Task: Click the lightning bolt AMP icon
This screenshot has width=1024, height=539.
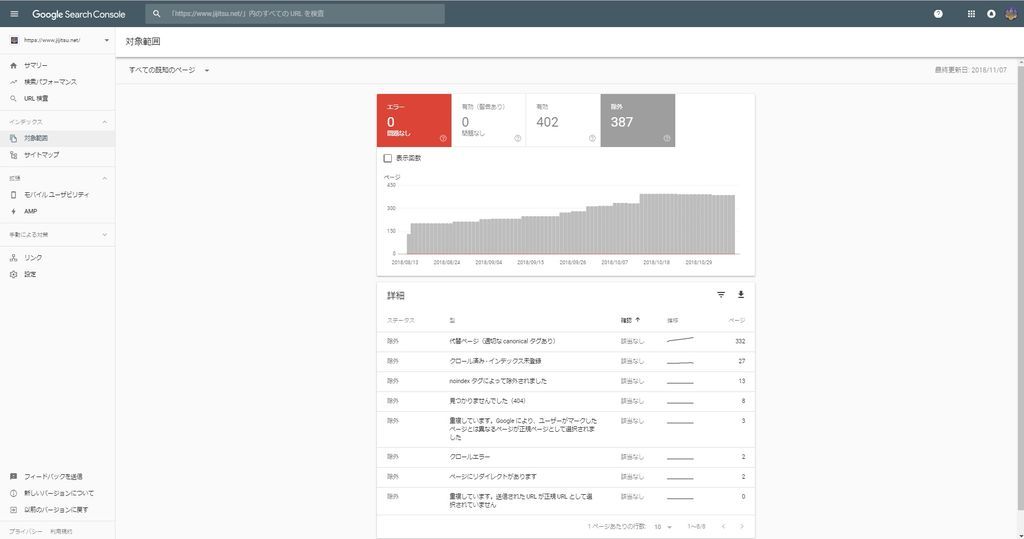Action: point(13,212)
